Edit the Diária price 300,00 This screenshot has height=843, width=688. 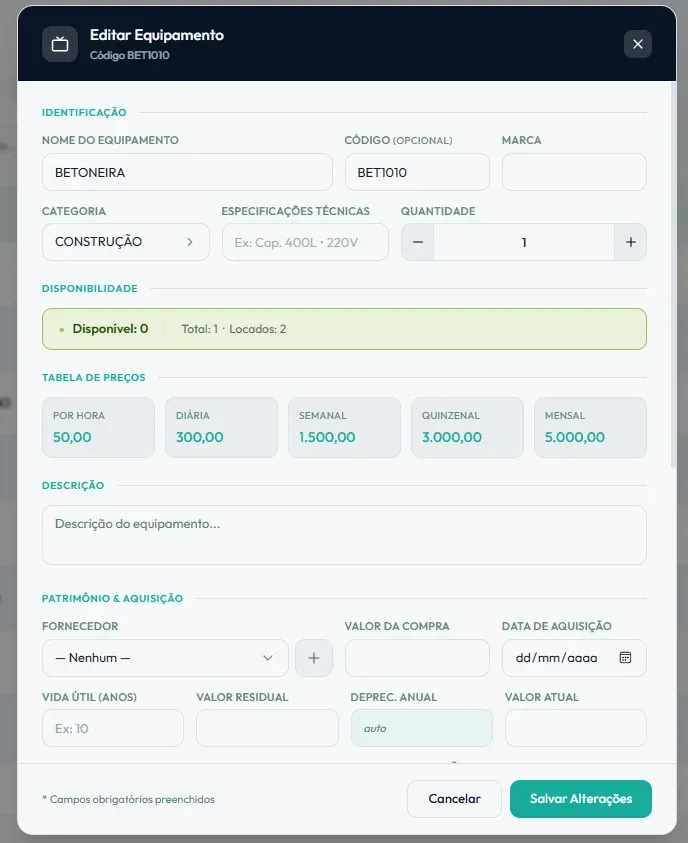click(x=221, y=427)
